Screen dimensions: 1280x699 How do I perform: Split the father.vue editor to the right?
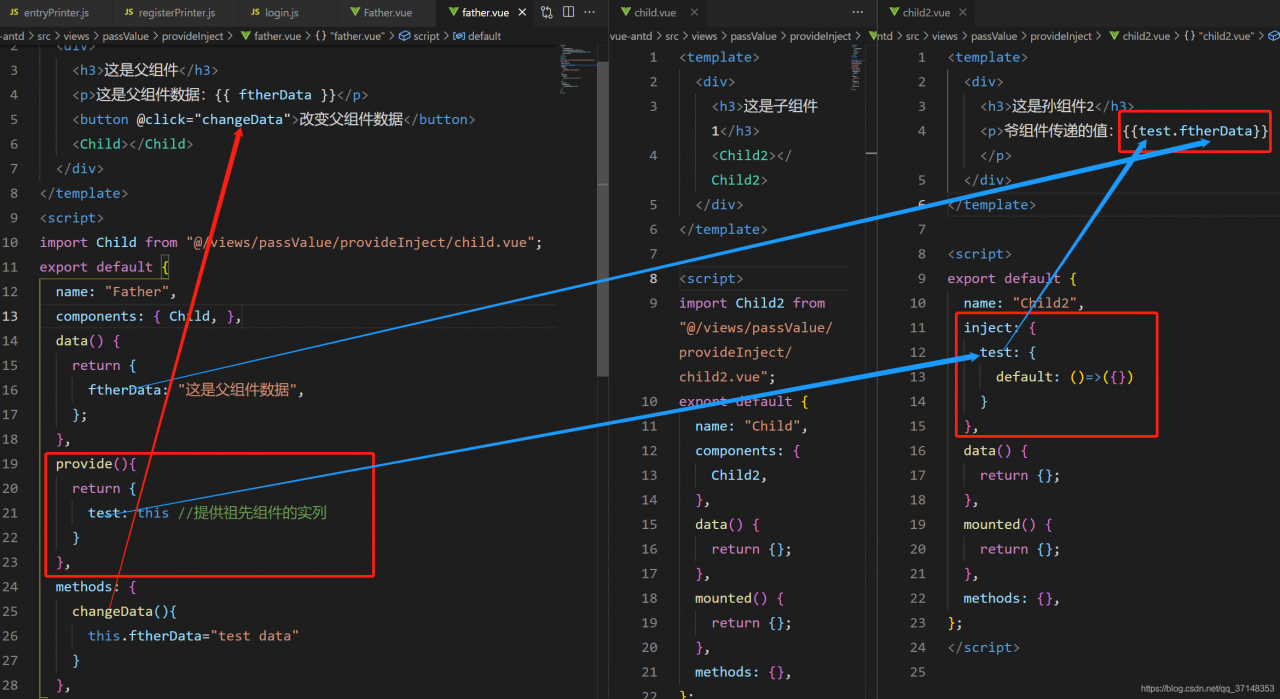(568, 12)
